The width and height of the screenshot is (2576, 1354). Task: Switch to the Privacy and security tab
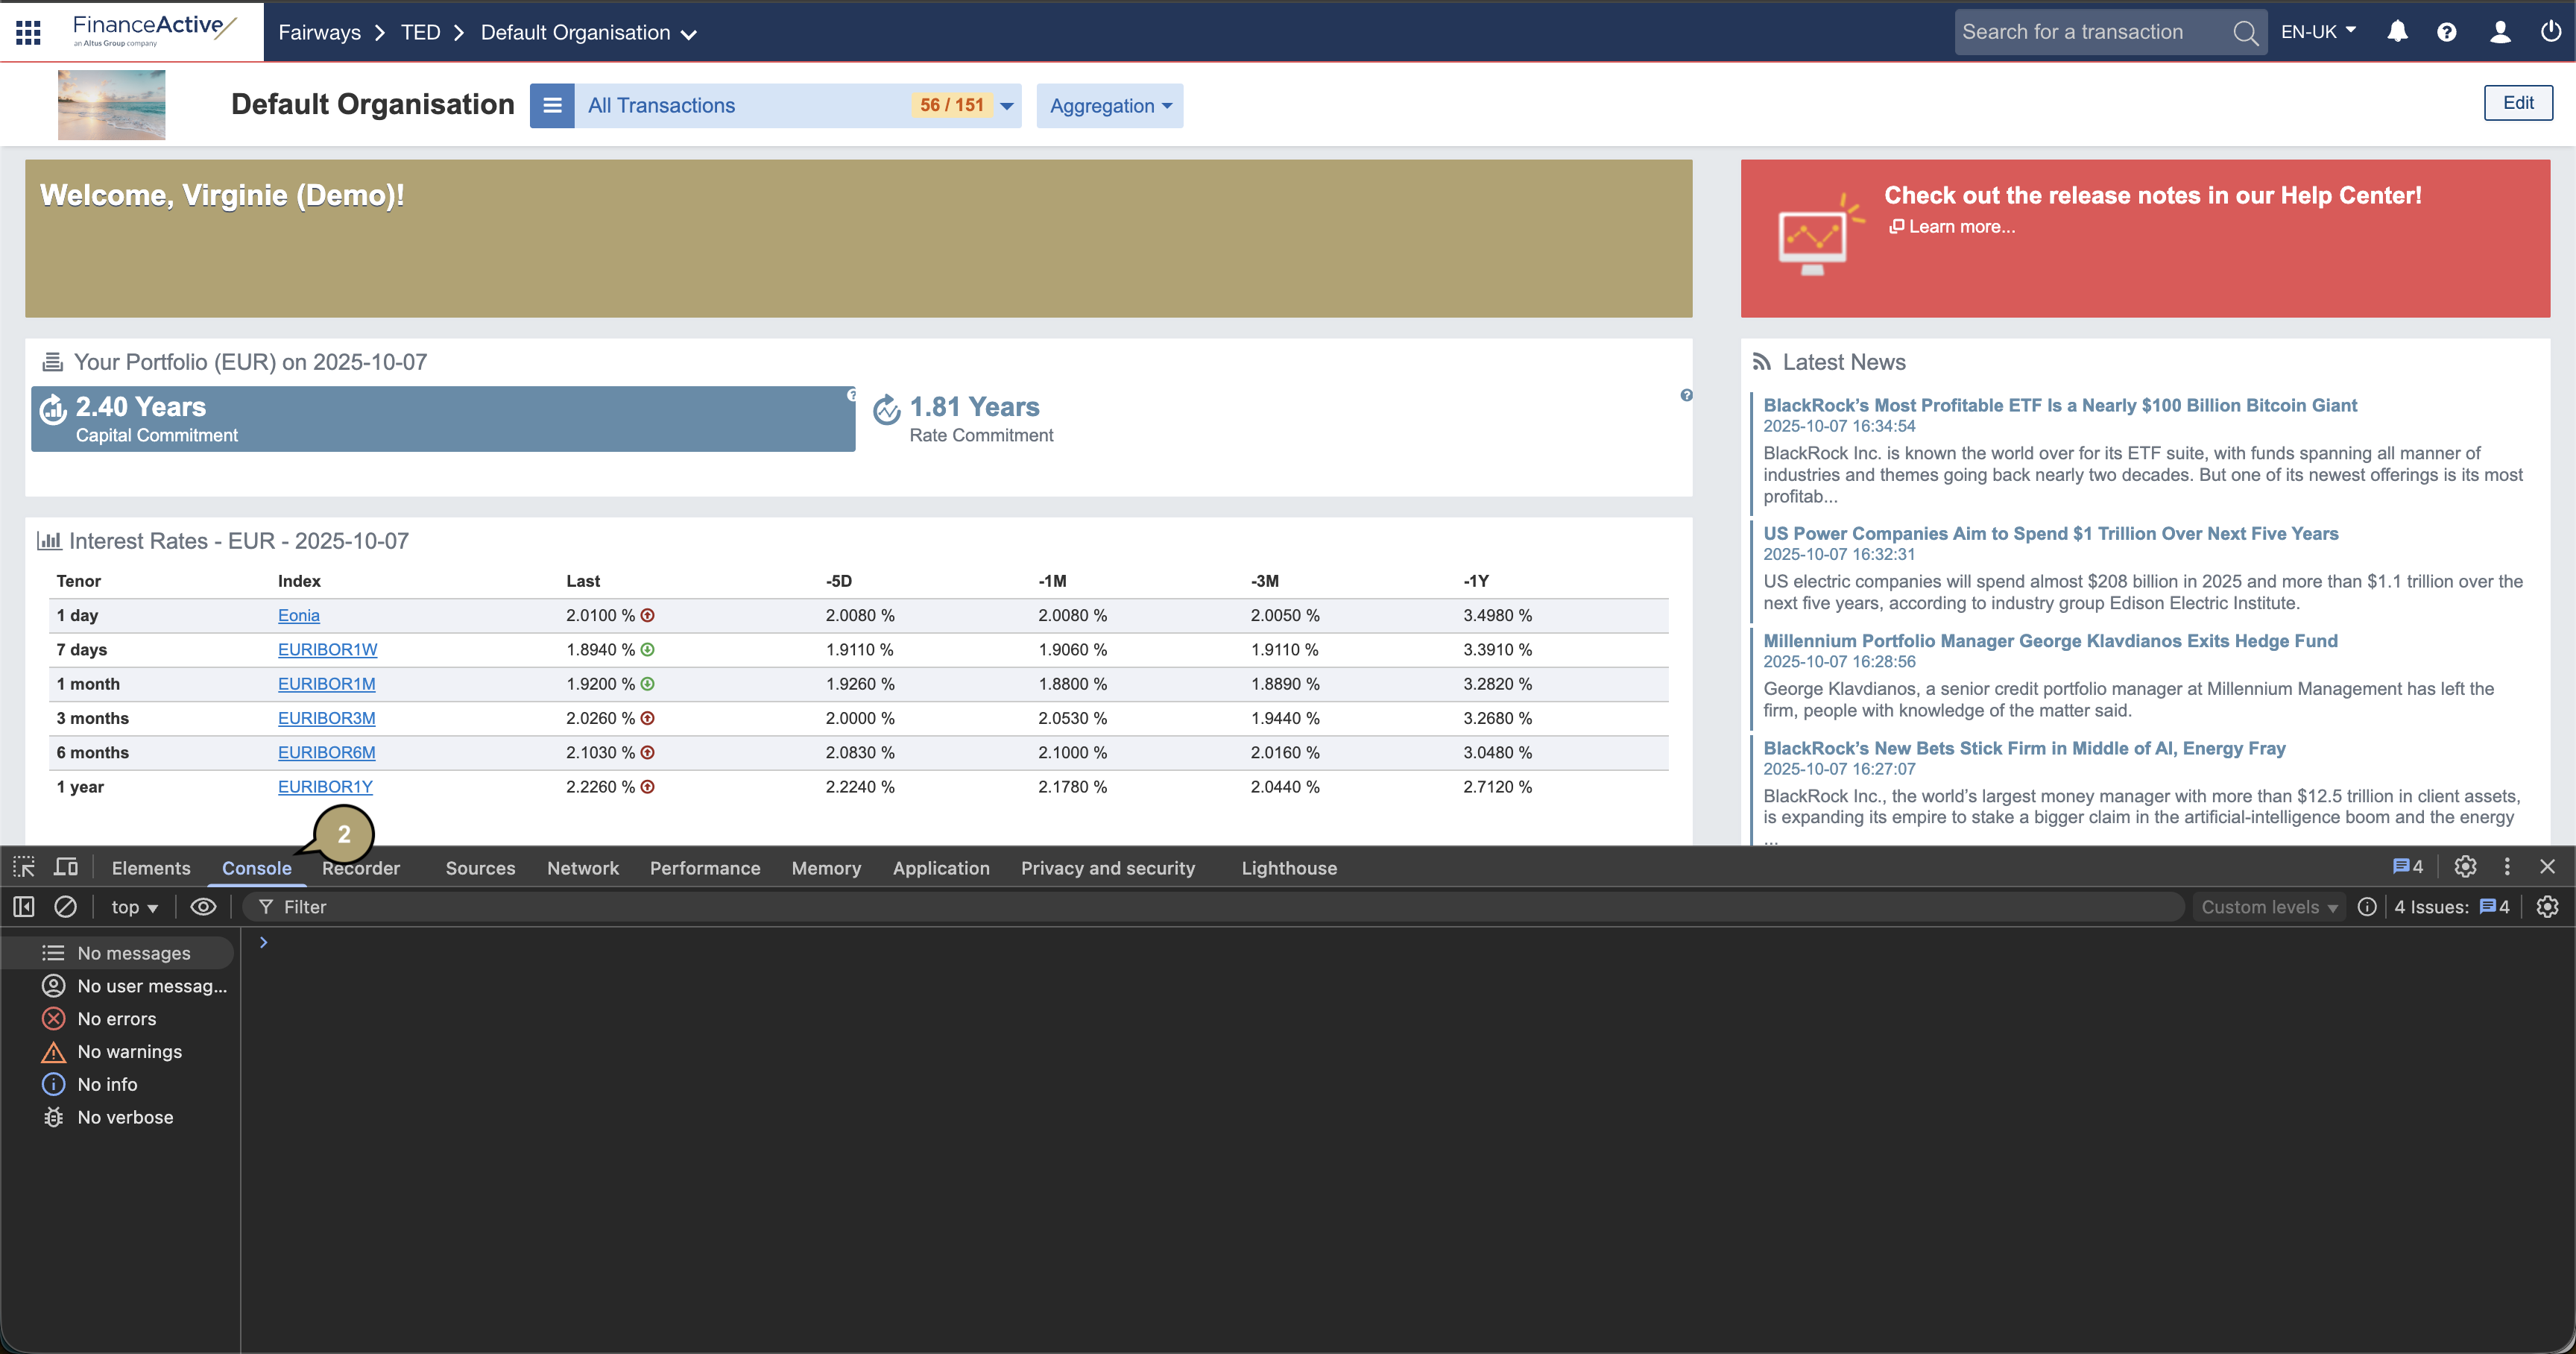(x=1108, y=868)
